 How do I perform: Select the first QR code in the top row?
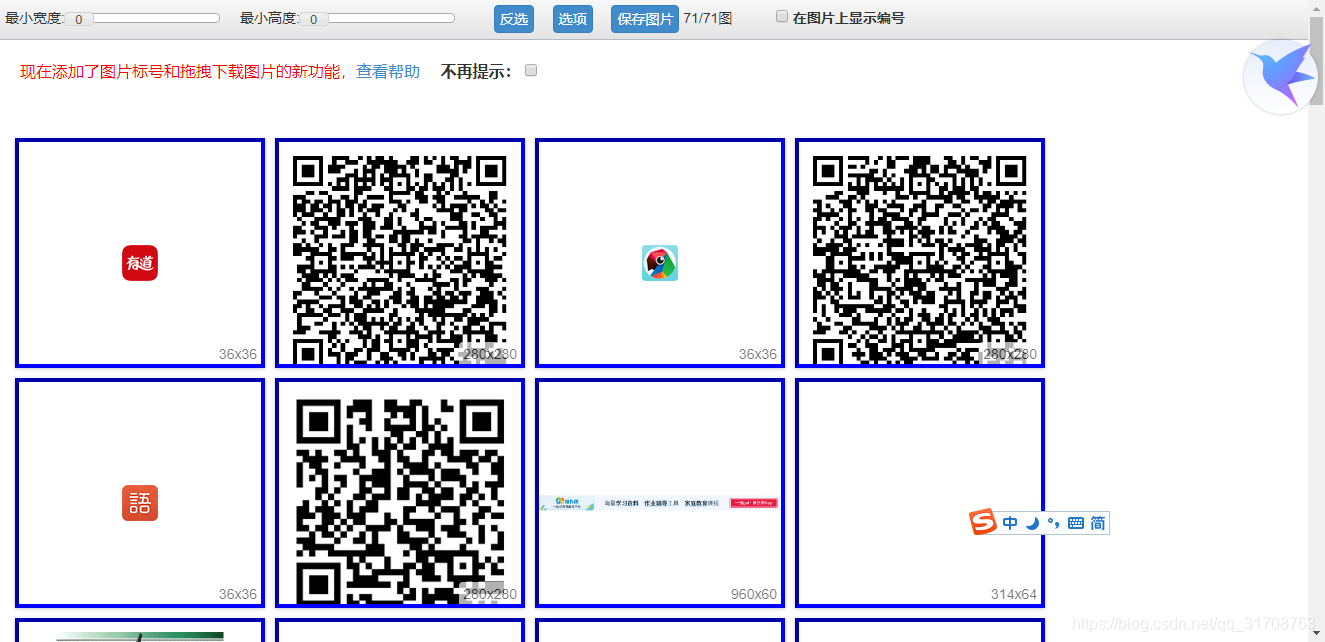[x=400, y=253]
